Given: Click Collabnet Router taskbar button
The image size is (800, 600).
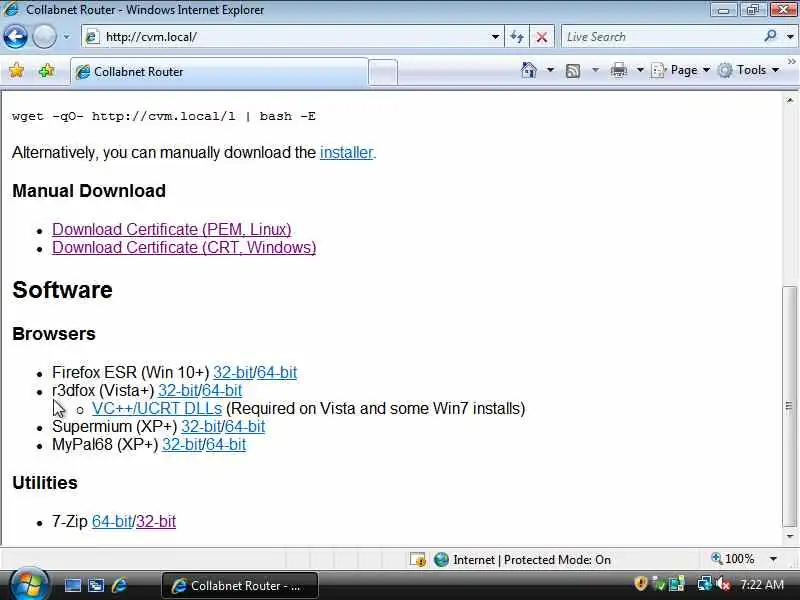Looking at the screenshot, I should [x=240, y=585].
